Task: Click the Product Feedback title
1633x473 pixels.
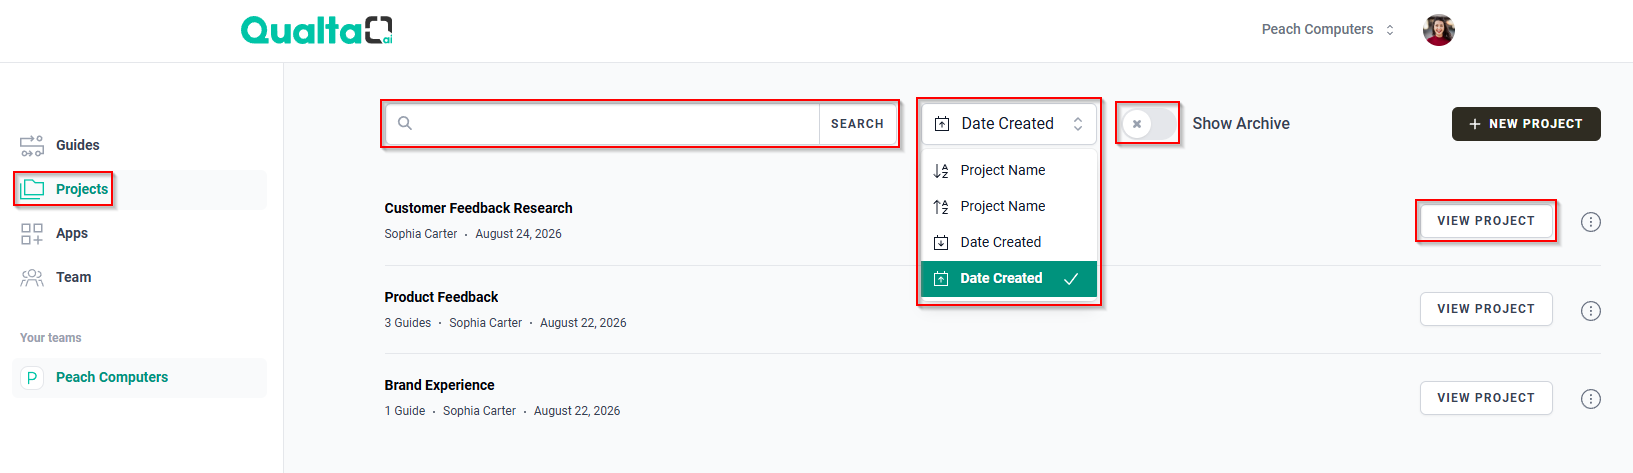Action: click(x=441, y=298)
